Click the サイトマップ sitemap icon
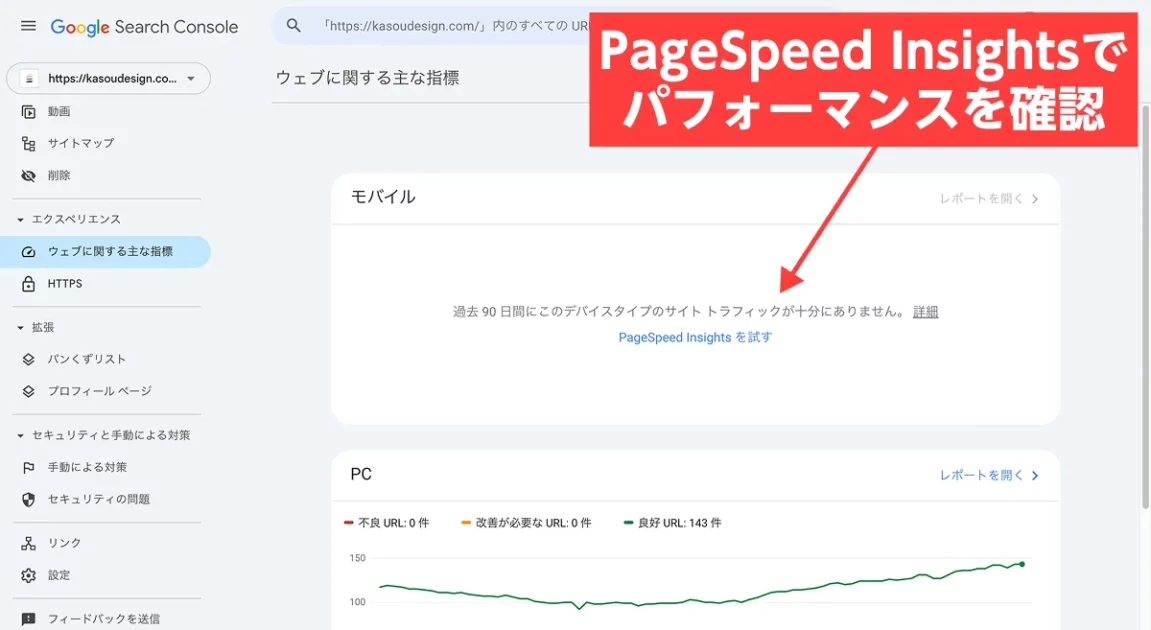 tap(29, 144)
